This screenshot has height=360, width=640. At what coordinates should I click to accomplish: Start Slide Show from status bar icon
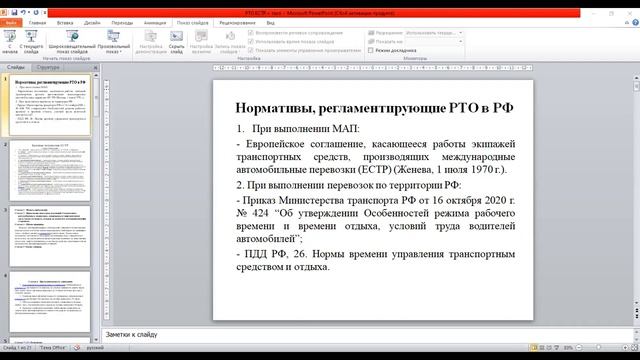(556, 348)
